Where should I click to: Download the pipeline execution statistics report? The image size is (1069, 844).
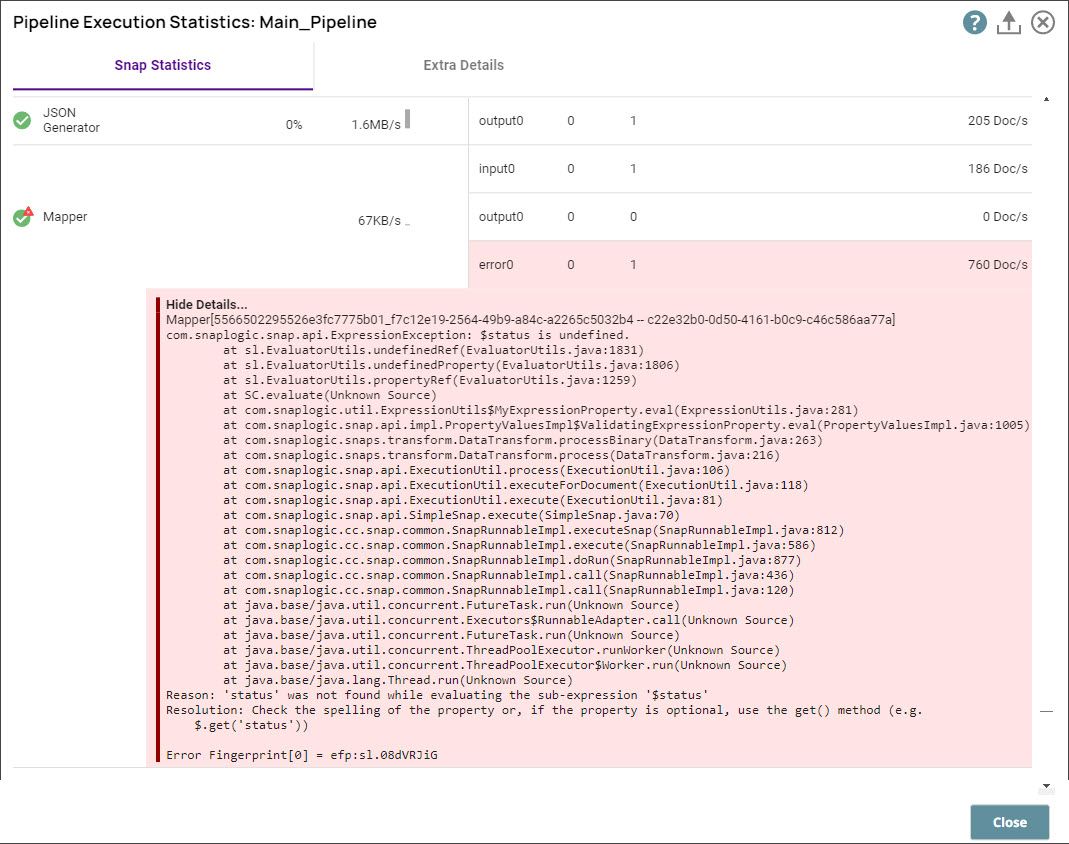(x=1010, y=22)
